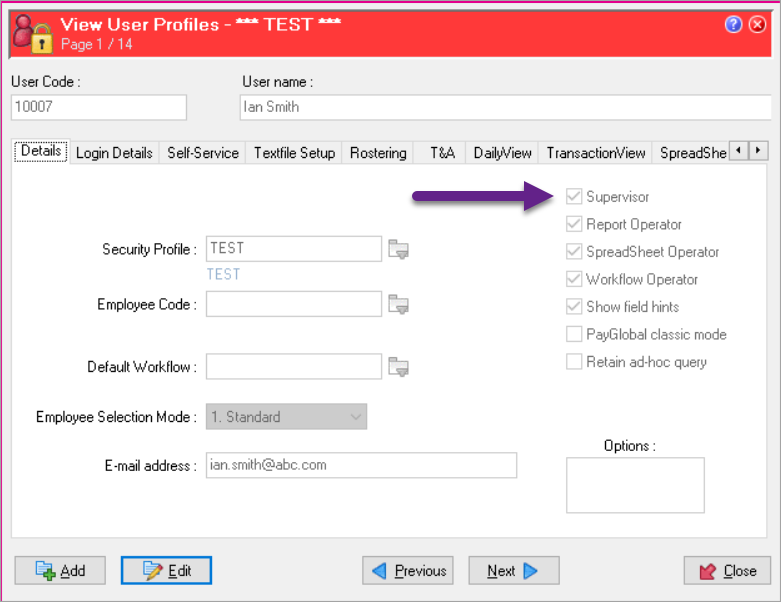781x602 pixels.
Task: Enable PayGlobal classic mode checkbox
Action: pos(574,334)
